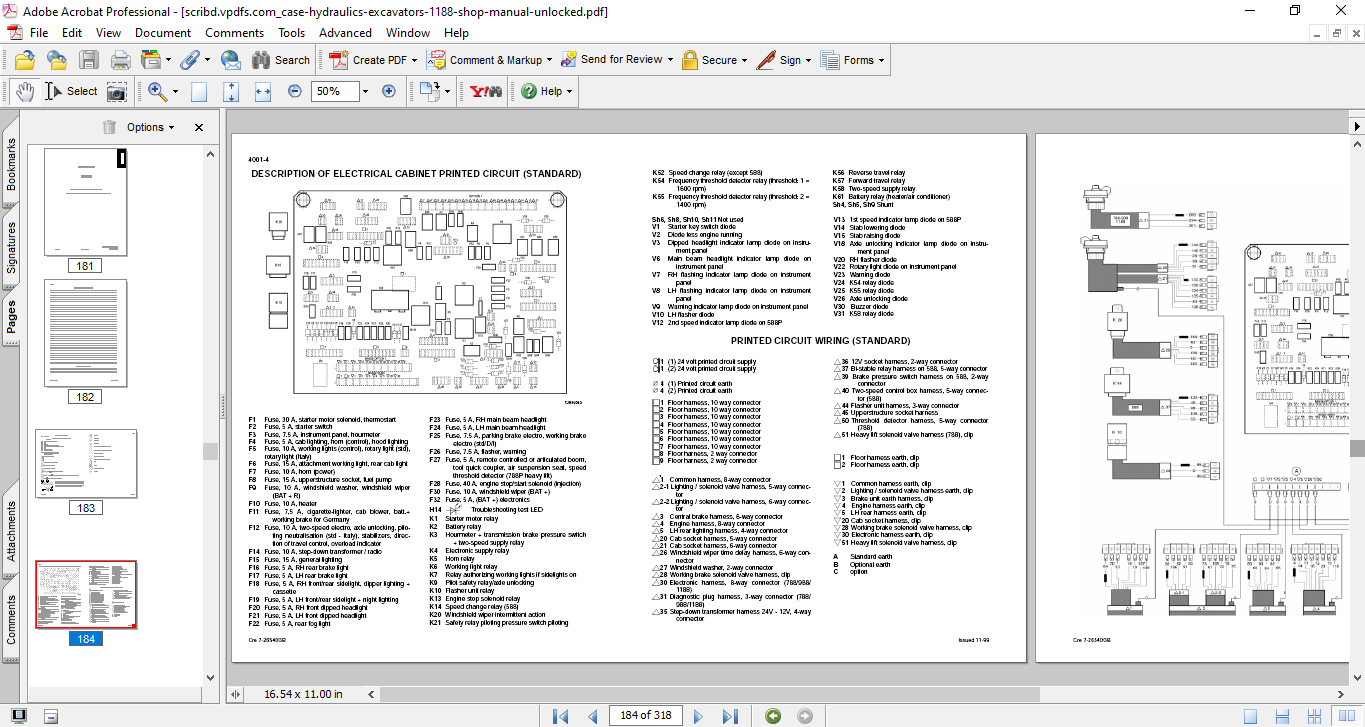Open the Options dropdown in Pages panel
The image size is (1365, 727).
[150, 127]
